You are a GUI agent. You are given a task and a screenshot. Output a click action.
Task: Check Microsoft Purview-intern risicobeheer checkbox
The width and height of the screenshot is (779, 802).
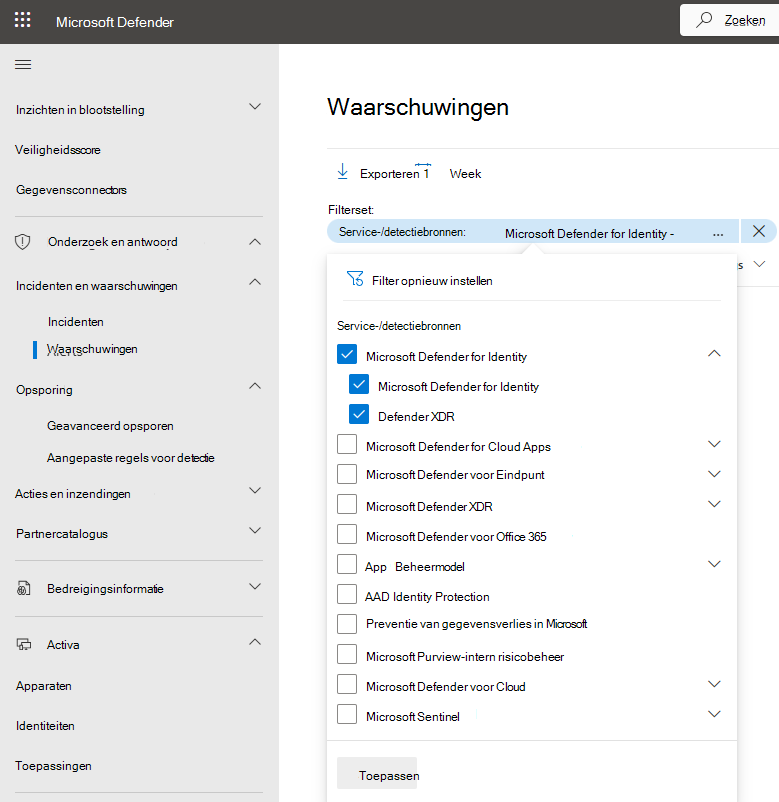(347, 654)
